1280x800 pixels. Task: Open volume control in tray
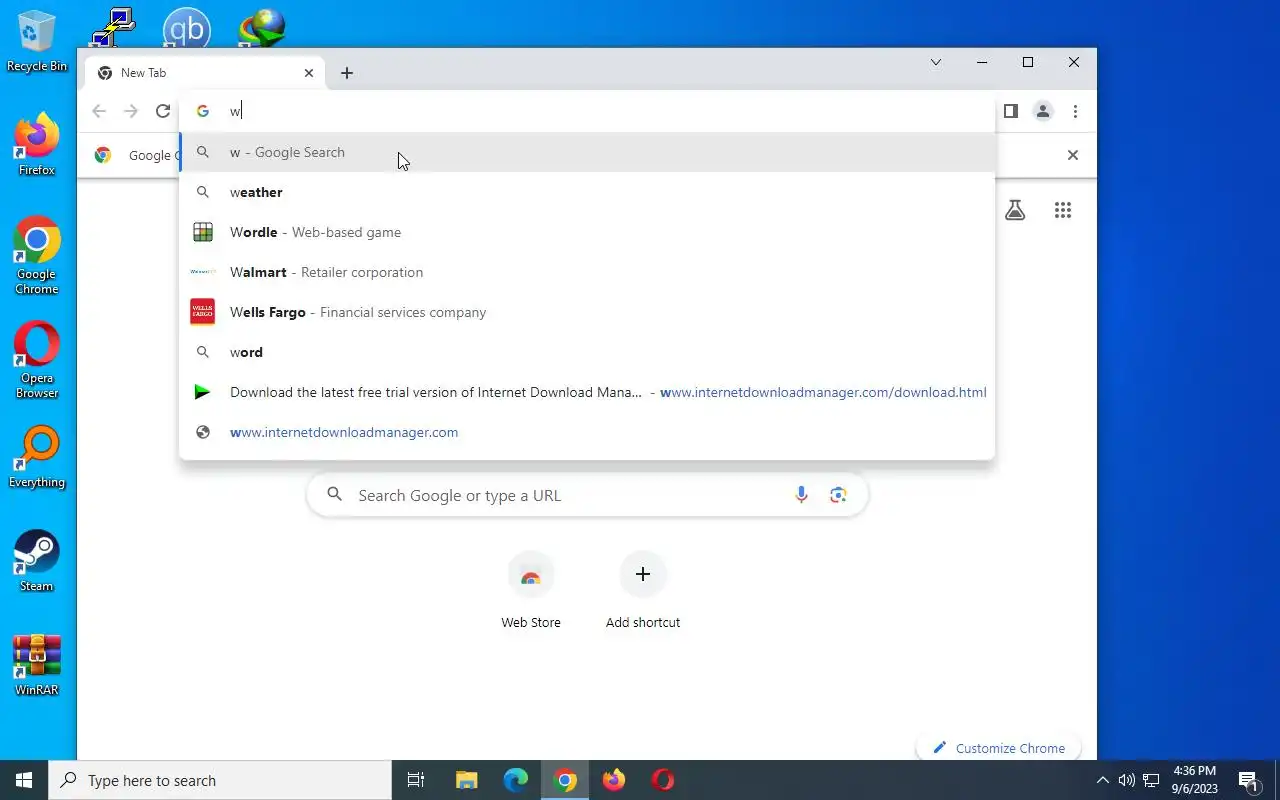[x=1127, y=780]
